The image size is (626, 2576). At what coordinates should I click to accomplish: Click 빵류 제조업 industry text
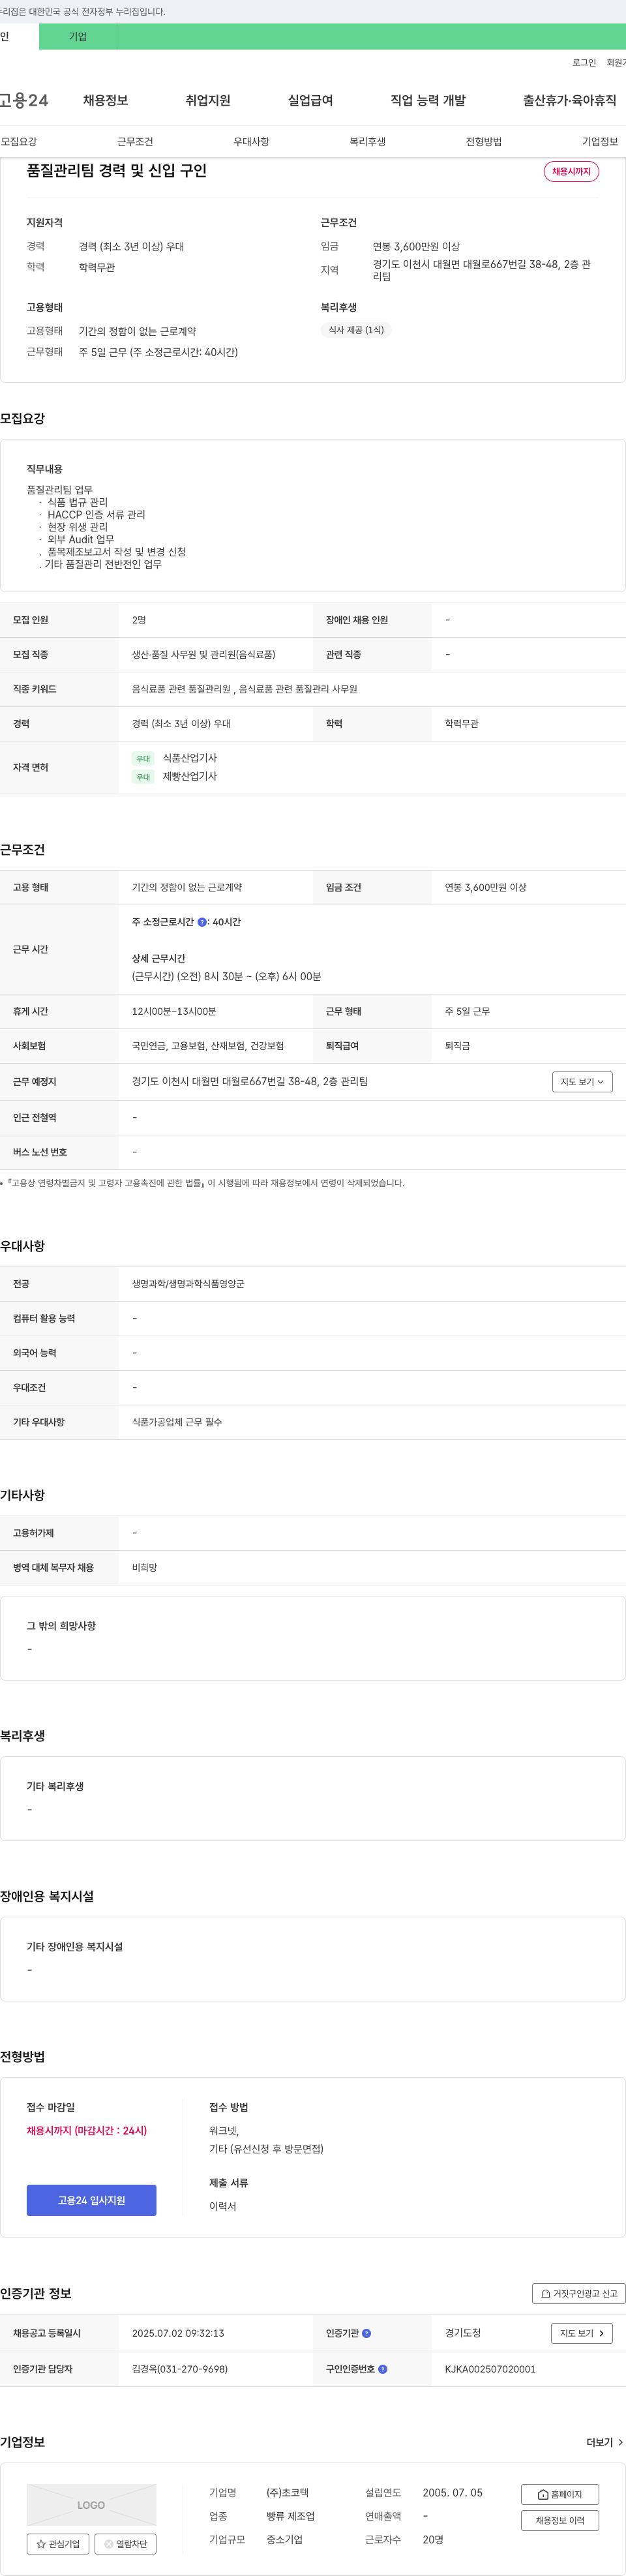coord(290,2516)
